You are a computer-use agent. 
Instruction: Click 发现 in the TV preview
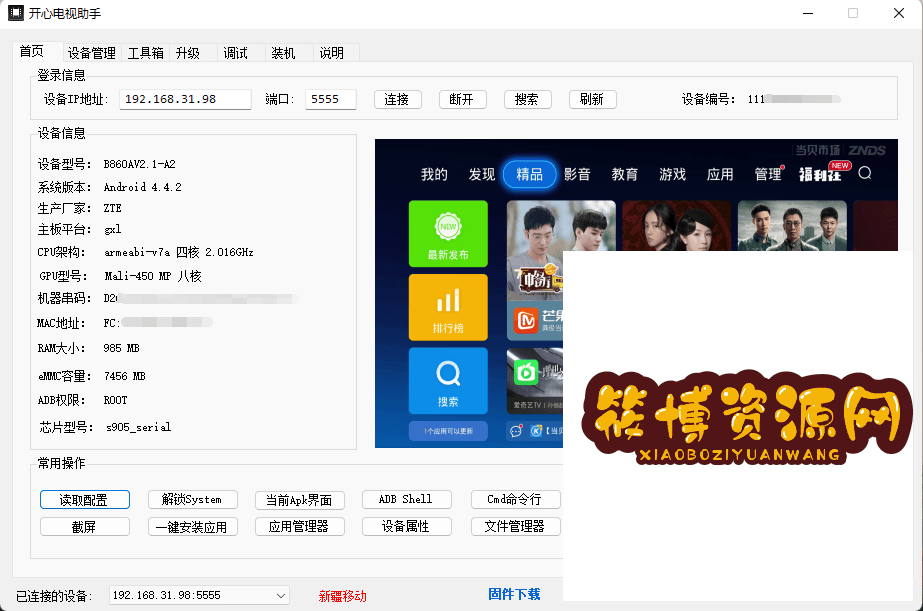[x=482, y=174]
